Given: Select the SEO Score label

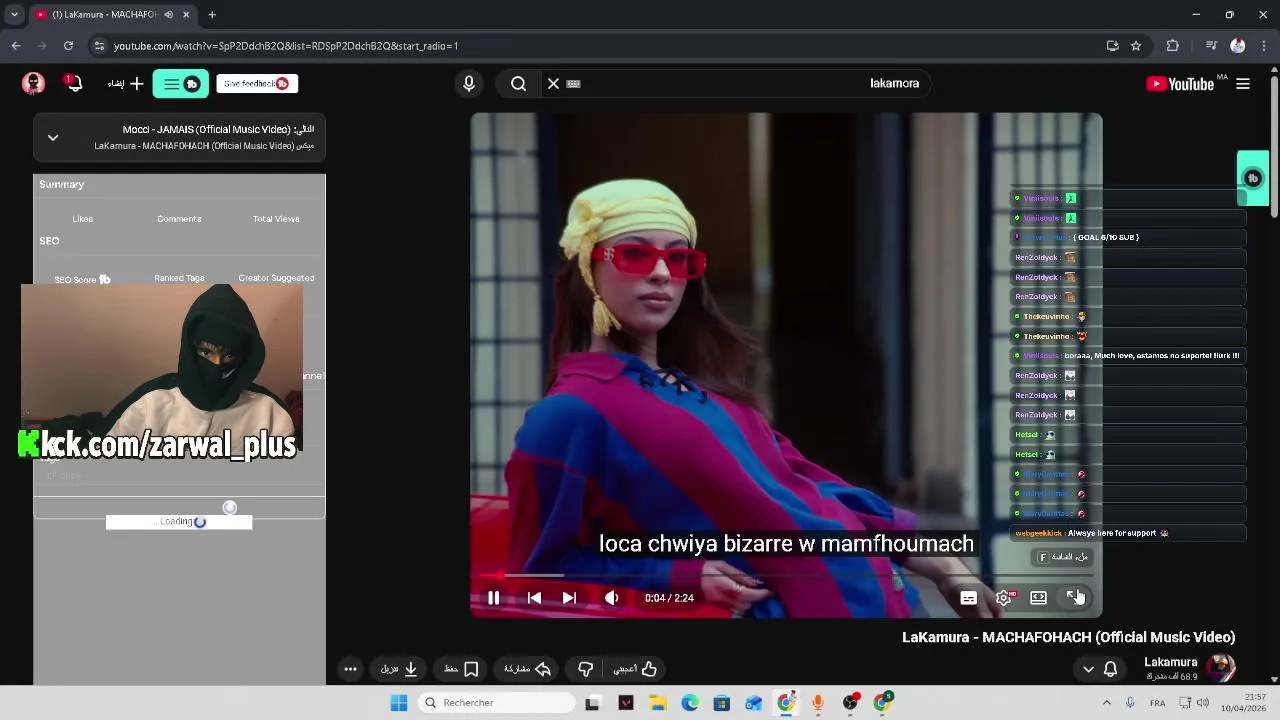Looking at the screenshot, I should 82,280.
